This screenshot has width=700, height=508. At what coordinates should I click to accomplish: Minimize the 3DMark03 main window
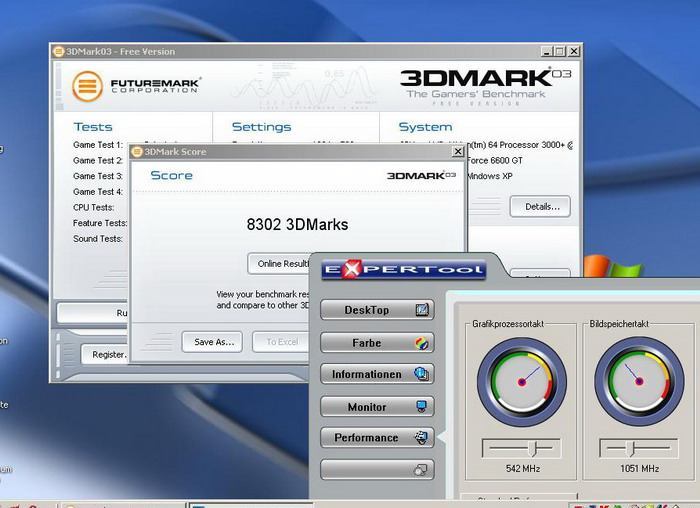[x=547, y=51]
